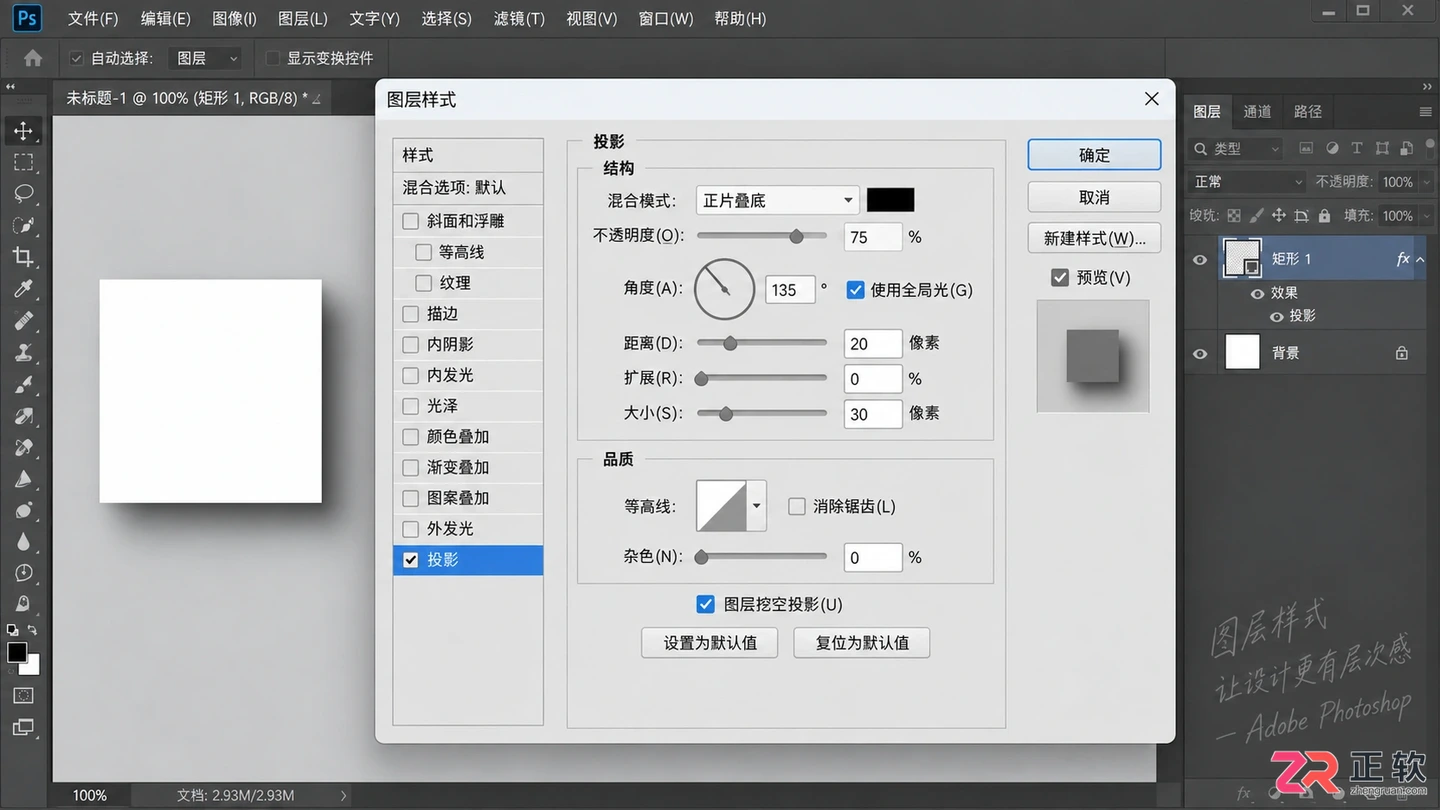Image resolution: width=1440 pixels, height=810 pixels.
Task: Check the 消除锯齿 checkbox
Action: coord(796,507)
